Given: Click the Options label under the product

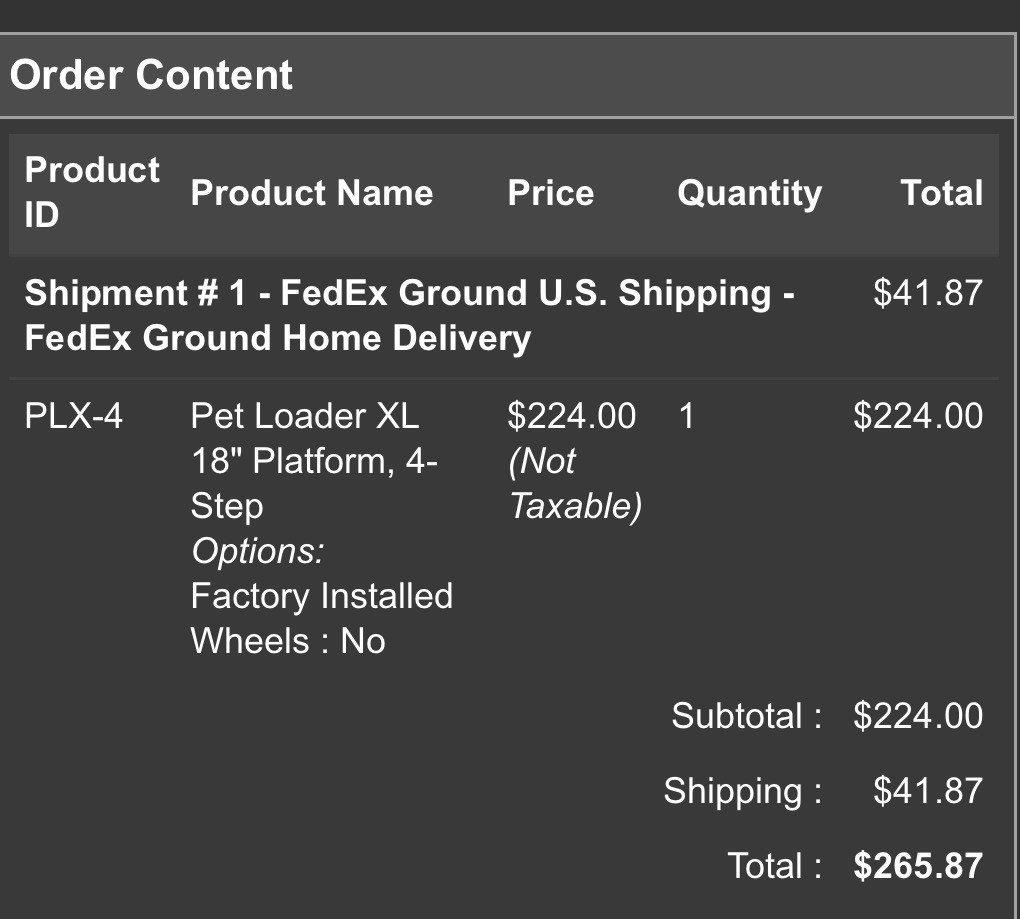Looking at the screenshot, I should click(257, 551).
